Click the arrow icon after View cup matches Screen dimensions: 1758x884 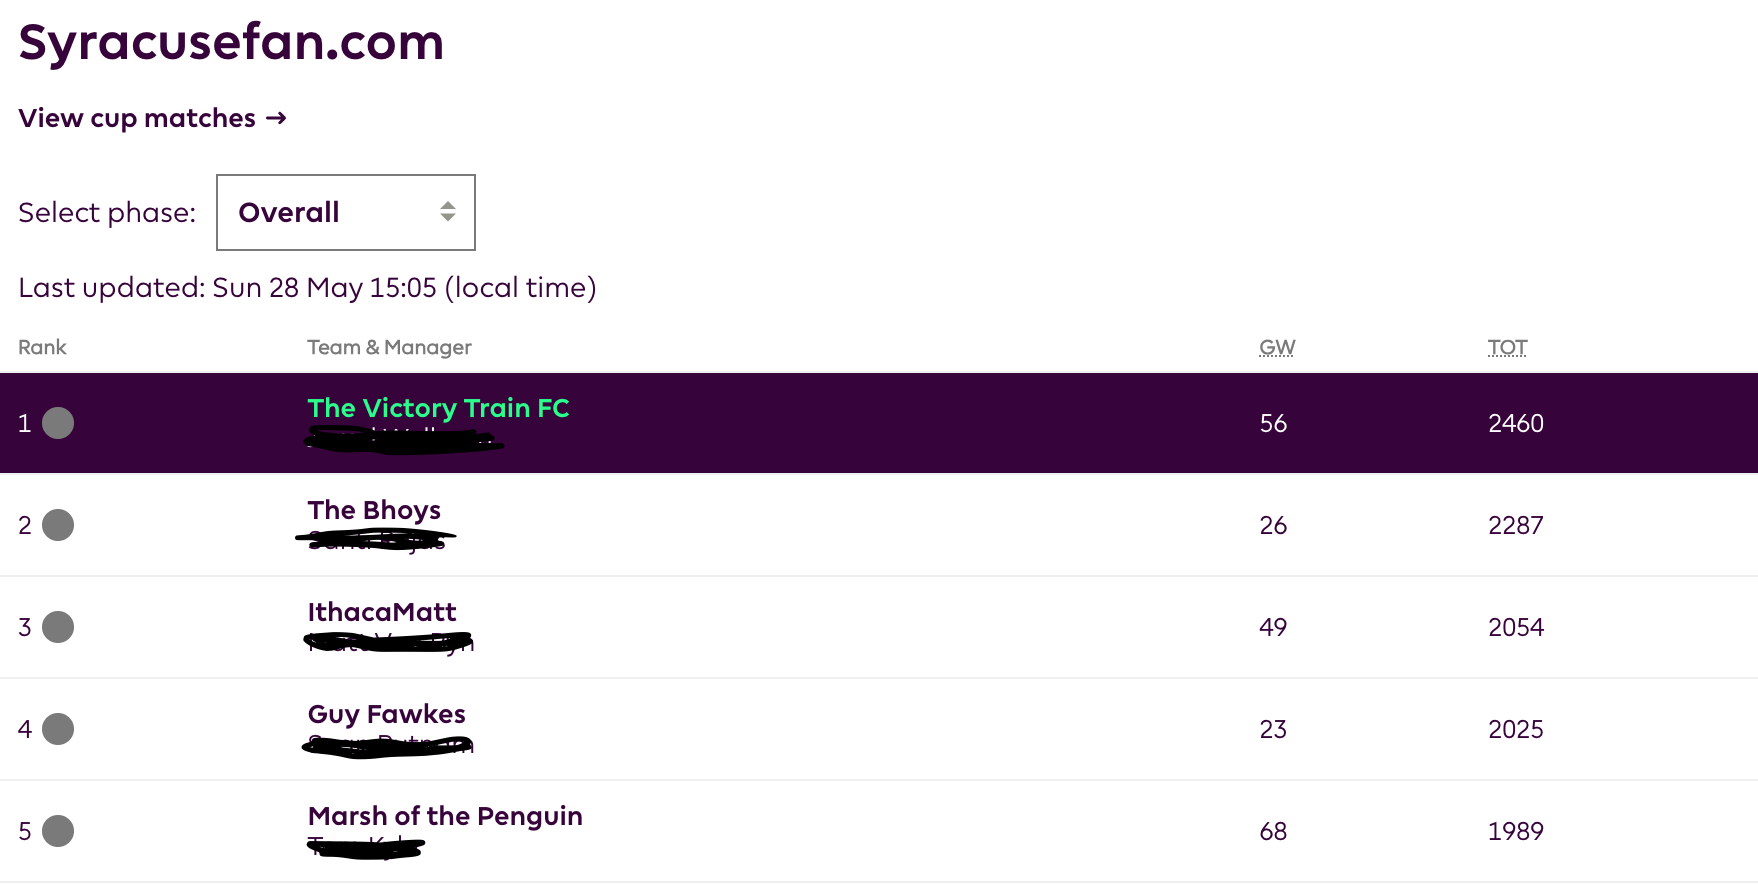(x=277, y=118)
